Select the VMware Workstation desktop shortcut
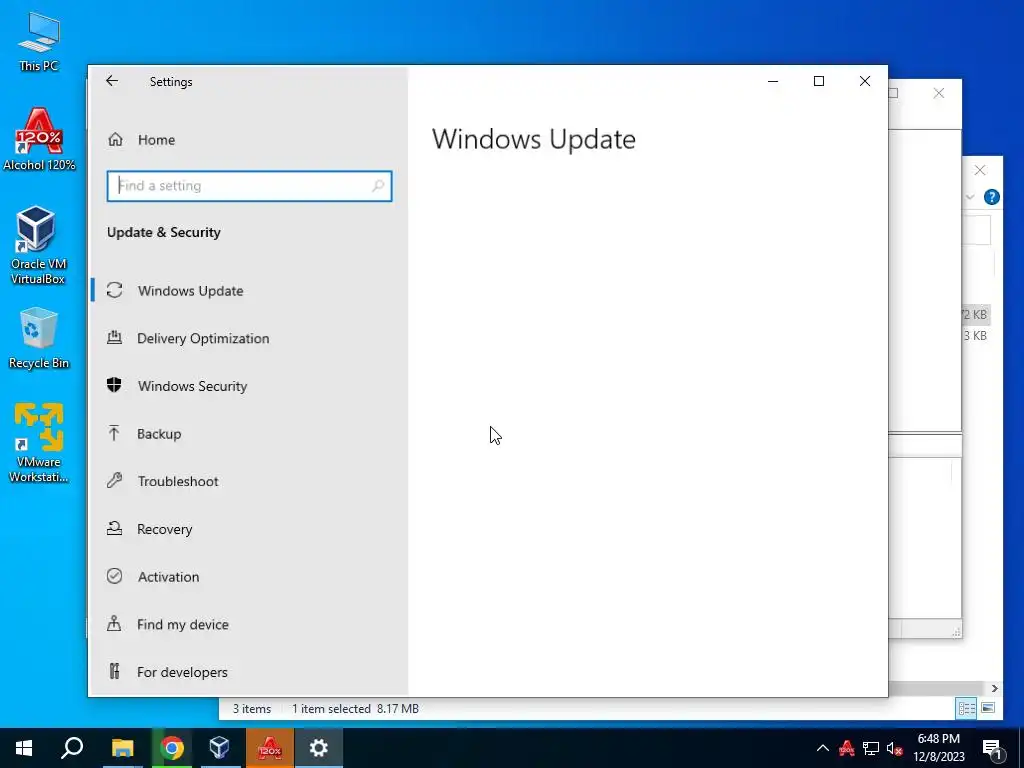1024x768 pixels. [39, 443]
